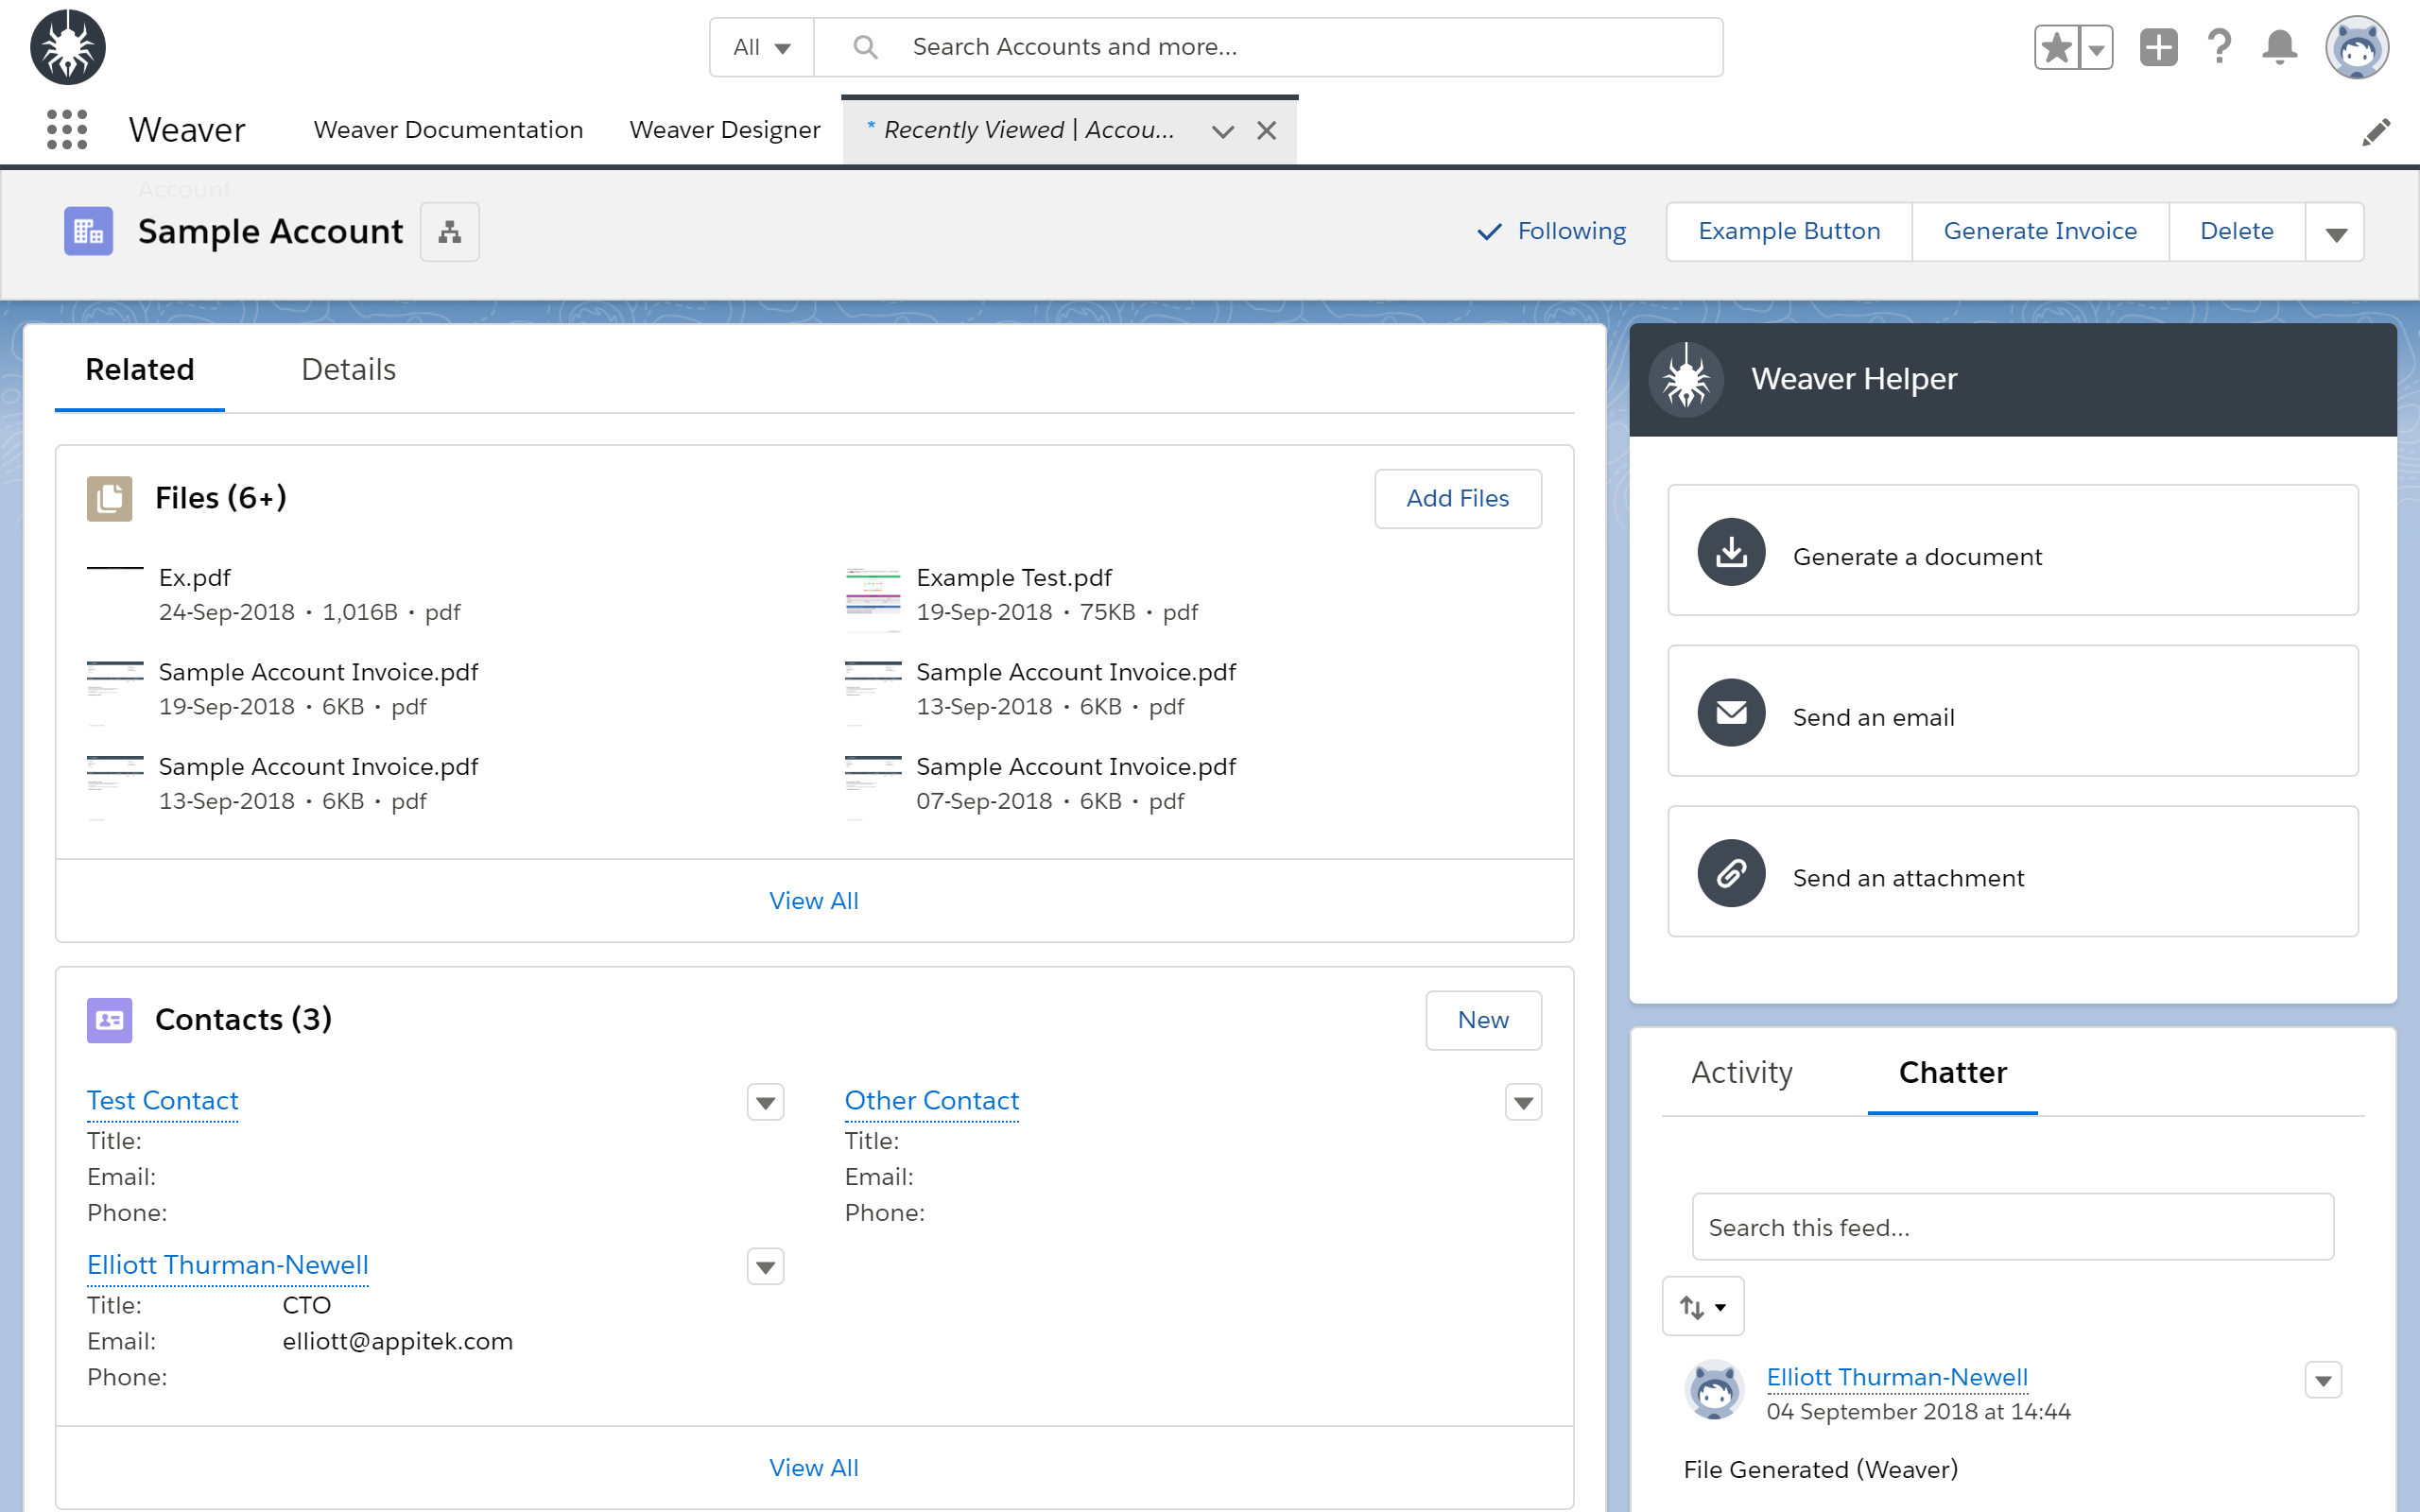
Task: Open the Chatter feed sort dropdown
Action: coord(1703,1306)
